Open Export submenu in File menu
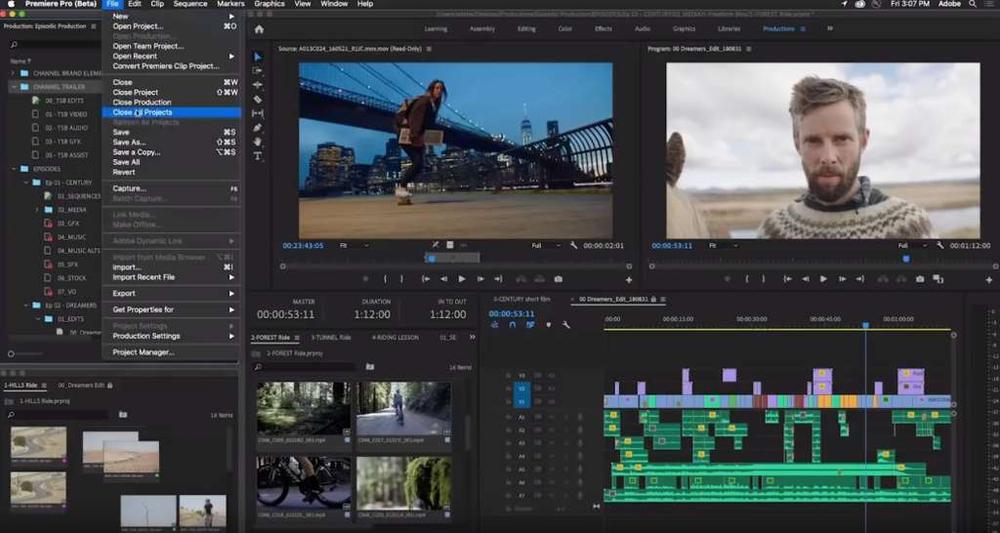Screen dimensions: 1000x533 point(172,293)
